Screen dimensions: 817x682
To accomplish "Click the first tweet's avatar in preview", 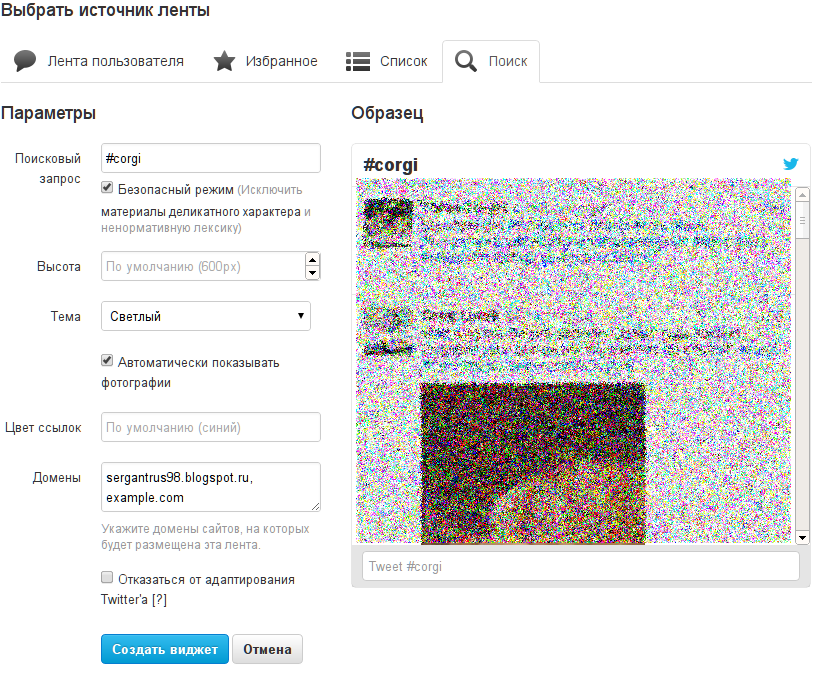I will click(388, 223).
